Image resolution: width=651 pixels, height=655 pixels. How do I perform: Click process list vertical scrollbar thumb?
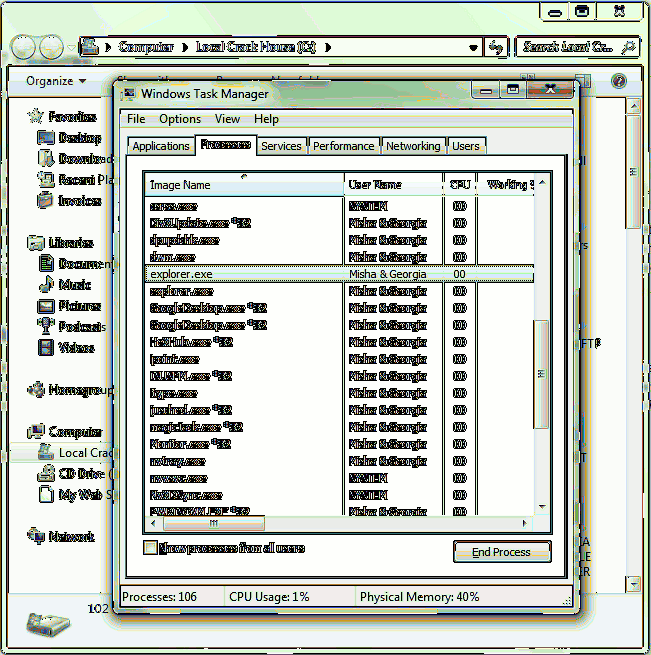[x=542, y=374]
